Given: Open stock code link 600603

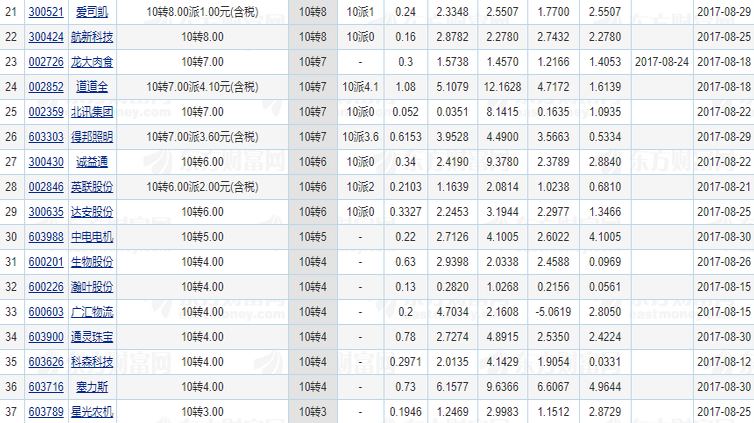Looking at the screenshot, I should click(x=46, y=312).
